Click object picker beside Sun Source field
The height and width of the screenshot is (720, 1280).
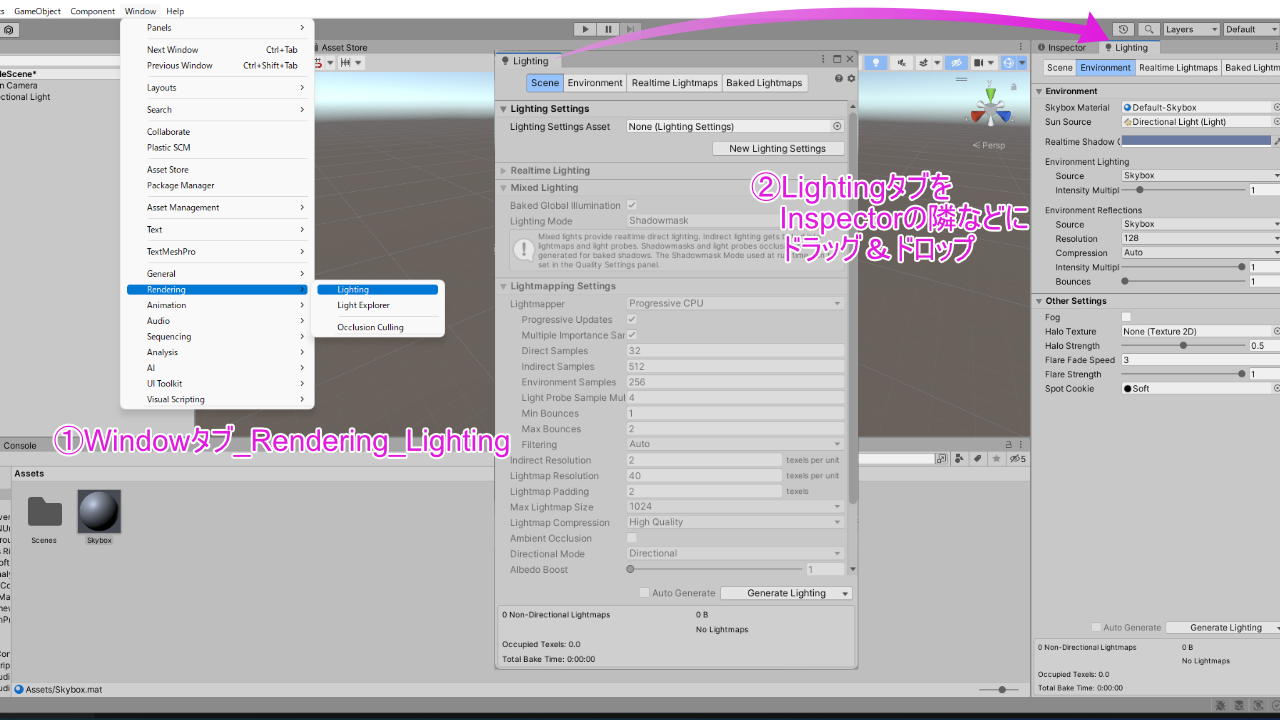[1276, 122]
